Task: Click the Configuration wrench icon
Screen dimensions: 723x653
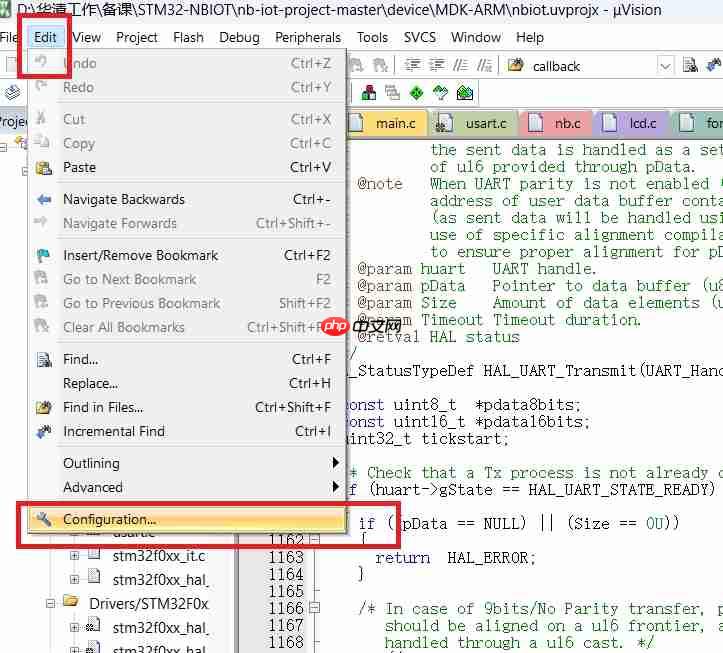Action: point(43,519)
